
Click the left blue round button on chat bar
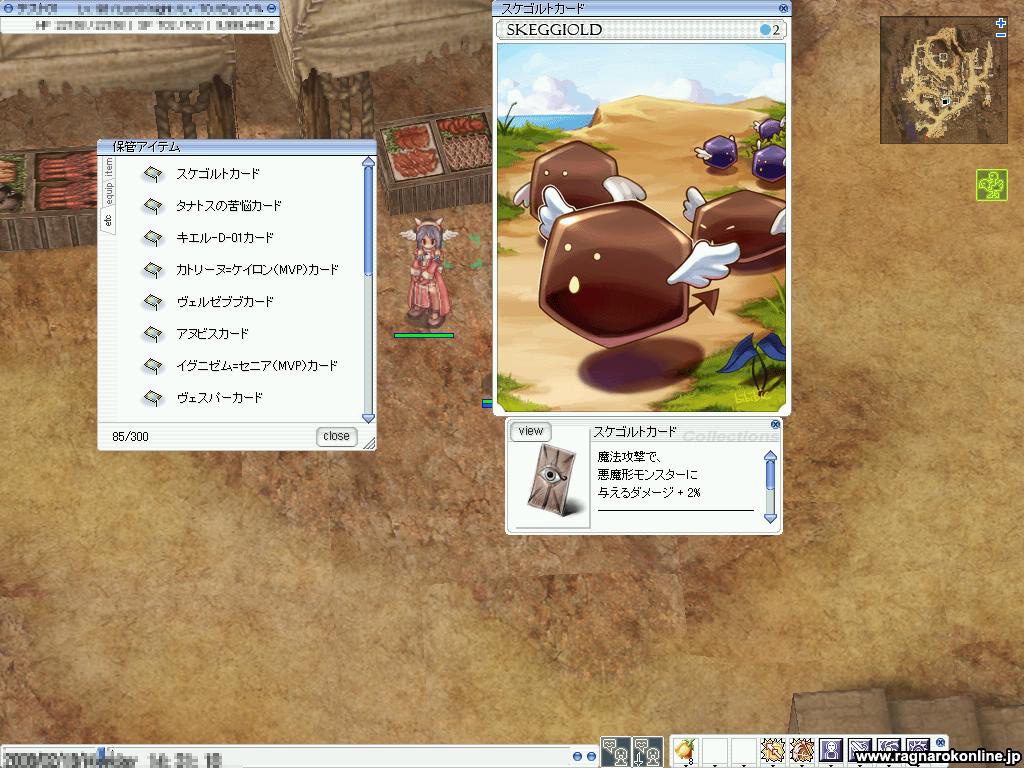[x=577, y=756]
